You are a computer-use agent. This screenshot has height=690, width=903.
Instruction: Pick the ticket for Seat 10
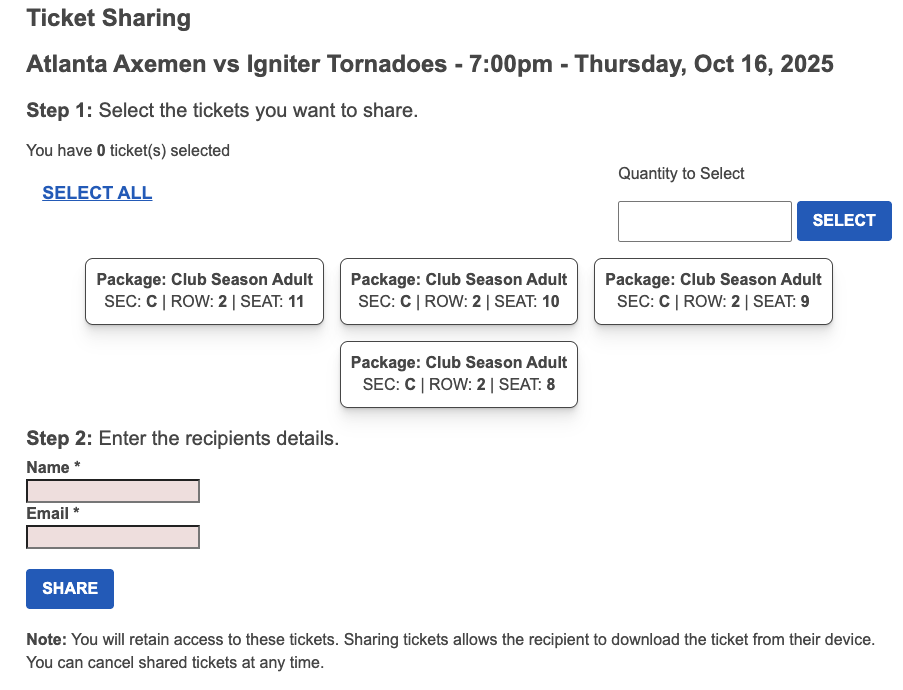click(x=459, y=291)
